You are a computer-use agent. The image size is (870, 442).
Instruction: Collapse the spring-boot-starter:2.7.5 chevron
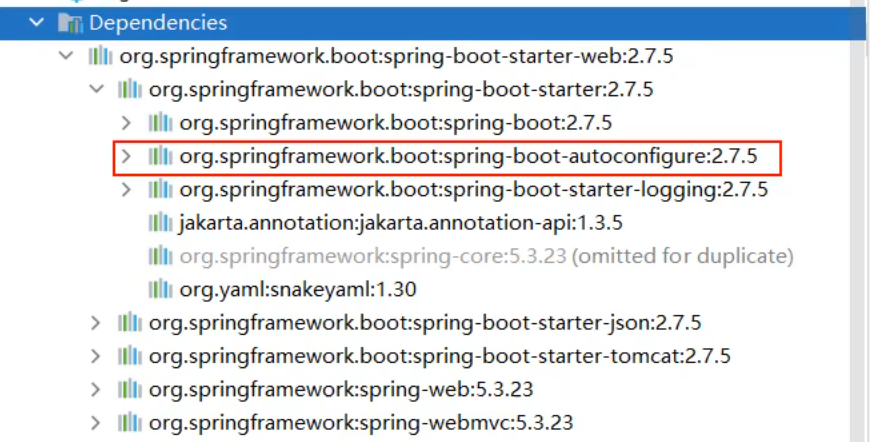(x=96, y=89)
